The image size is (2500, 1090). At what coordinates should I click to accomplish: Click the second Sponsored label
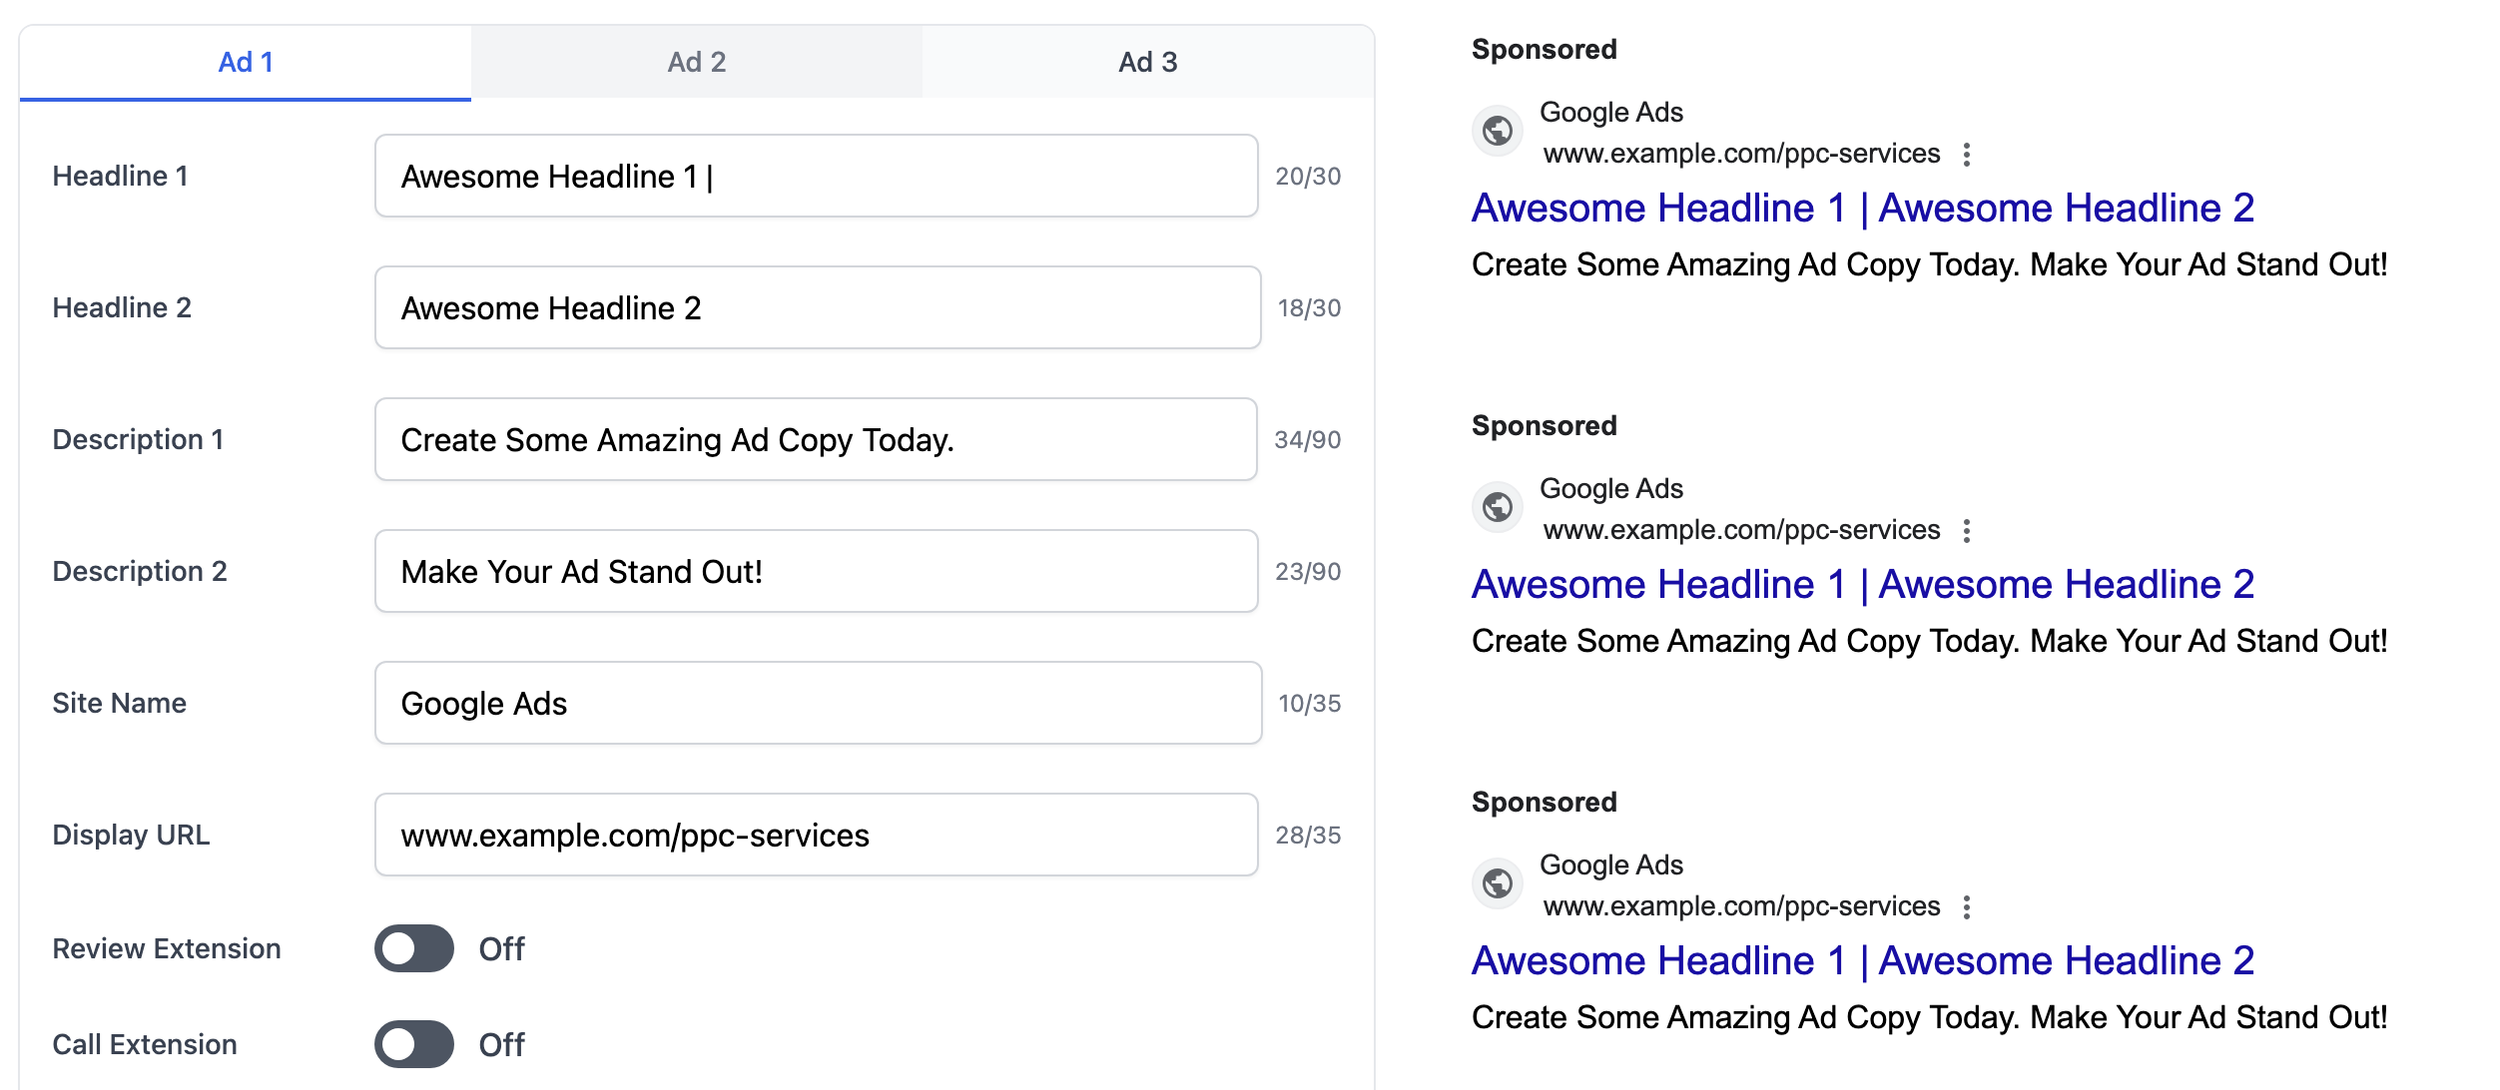1544,426
